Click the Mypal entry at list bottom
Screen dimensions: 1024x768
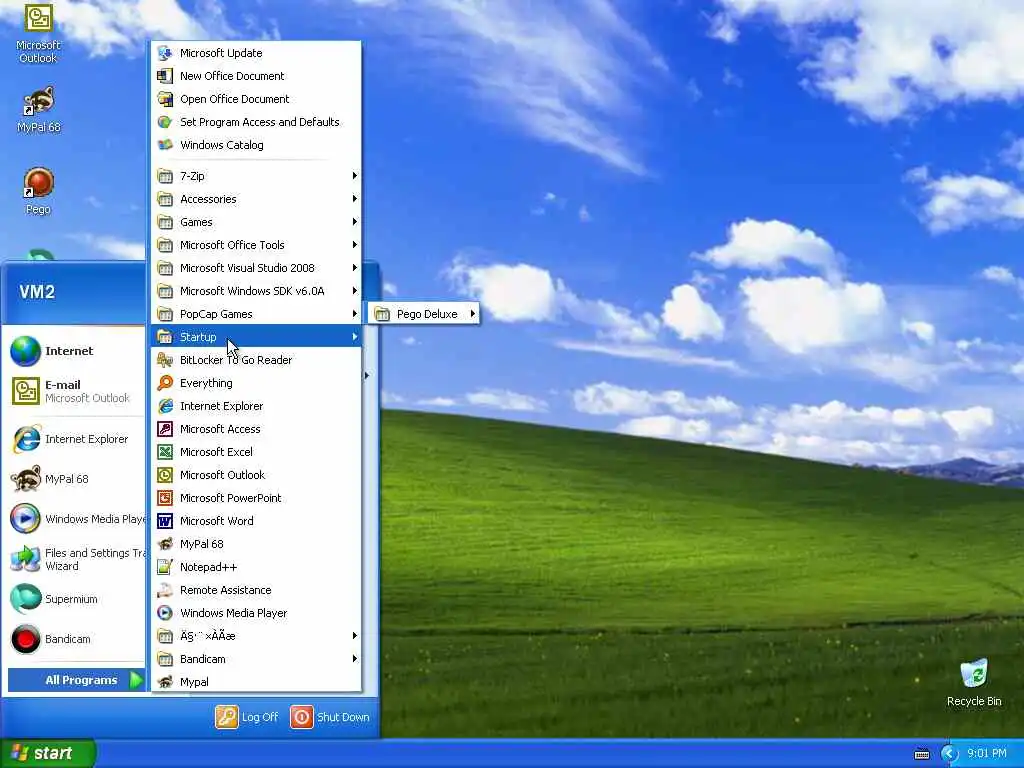tap(256, 682)
